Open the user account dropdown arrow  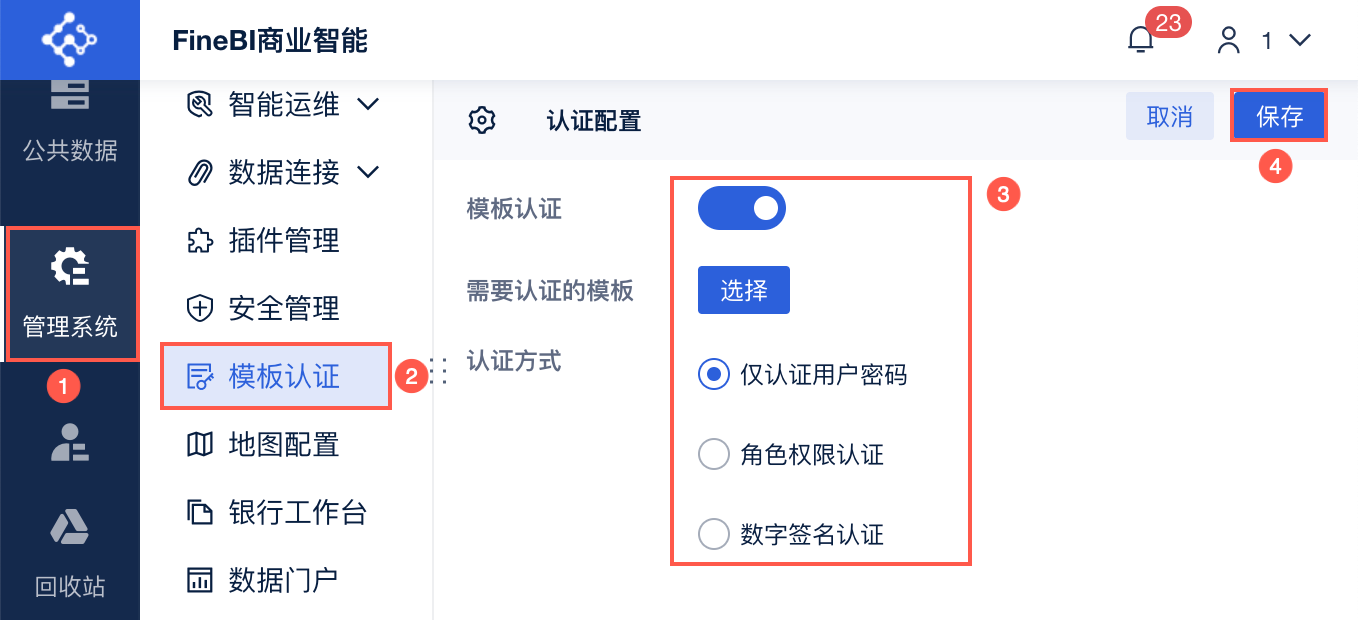(x=1299, y=40)
